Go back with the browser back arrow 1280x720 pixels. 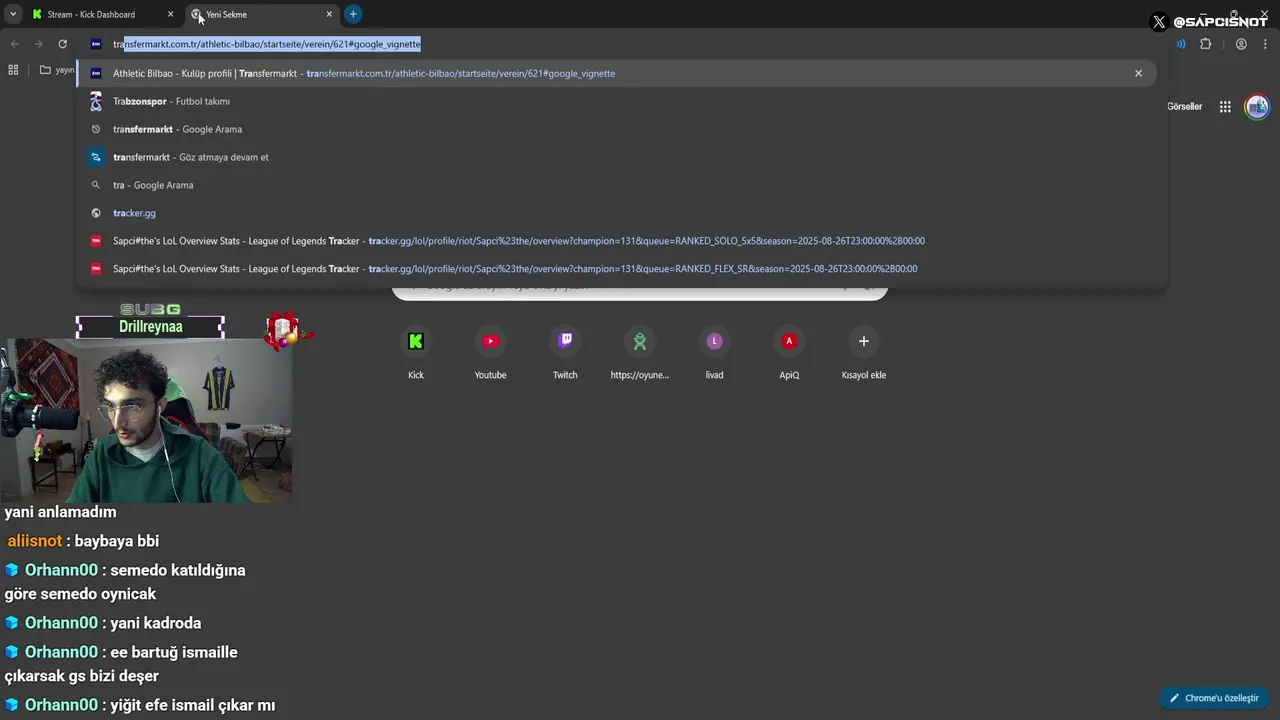pyautogui.click(x=14, y=44)
